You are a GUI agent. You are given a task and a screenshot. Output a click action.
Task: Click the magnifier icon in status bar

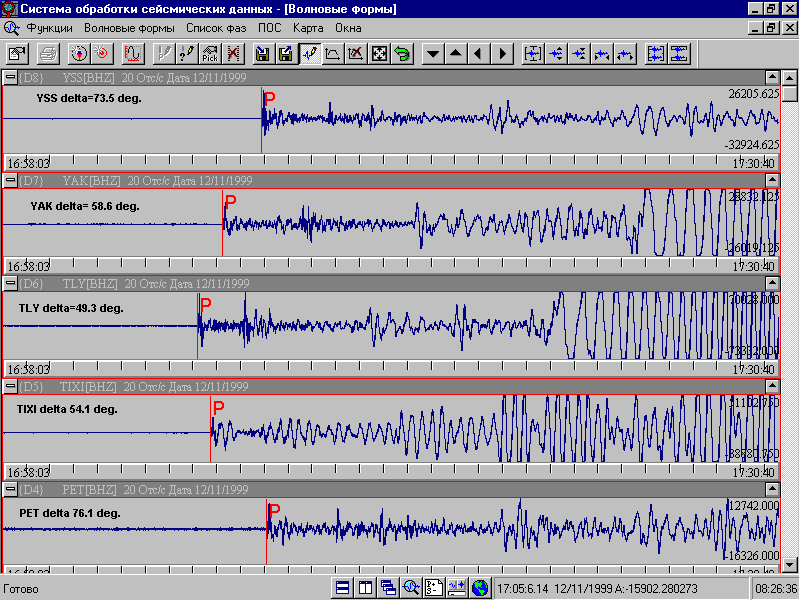pos(411,588)
